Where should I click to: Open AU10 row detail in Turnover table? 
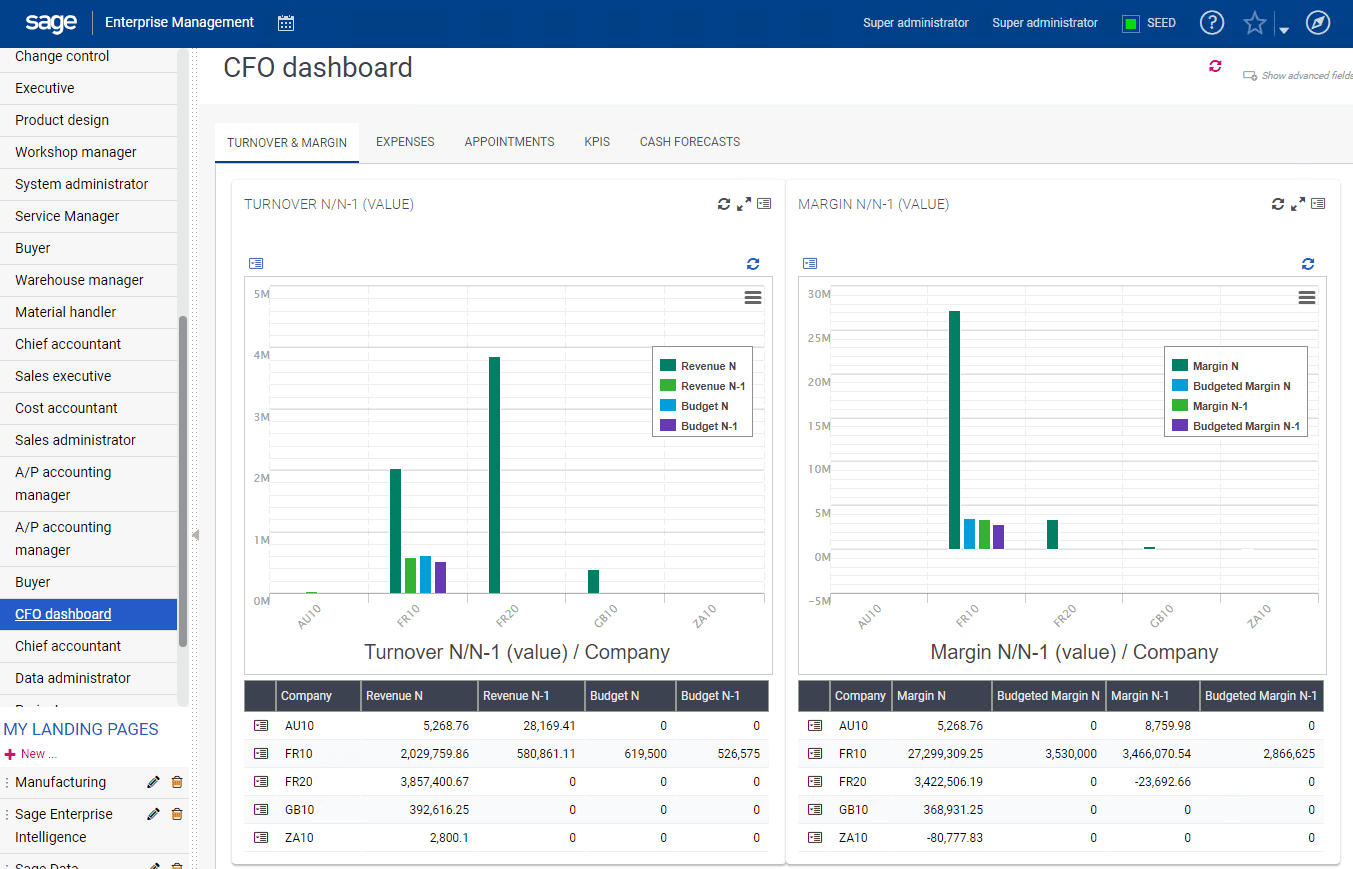click(x=260, y=726)
